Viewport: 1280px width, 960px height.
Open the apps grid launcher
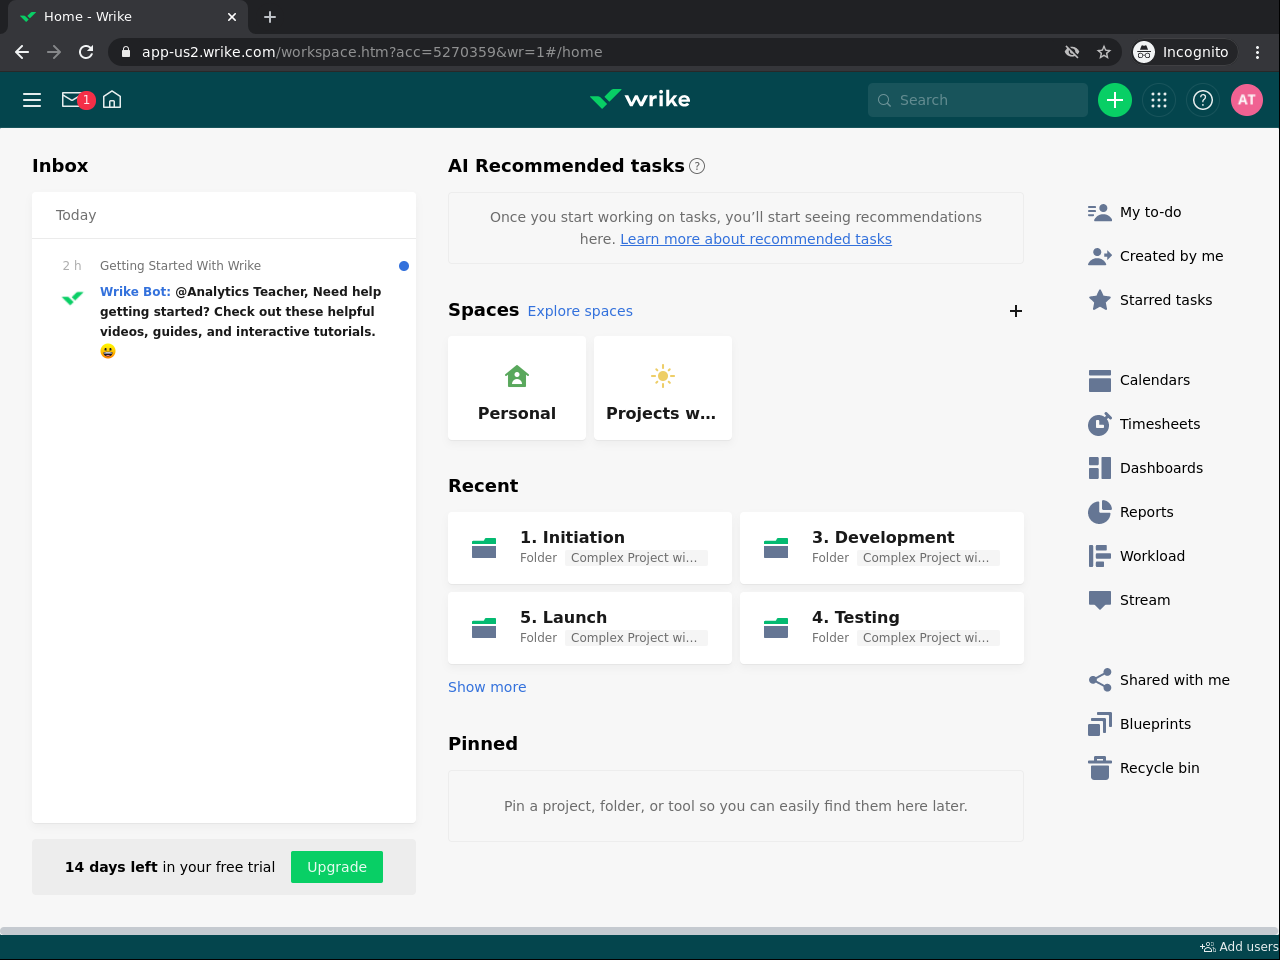[1159, 100]
